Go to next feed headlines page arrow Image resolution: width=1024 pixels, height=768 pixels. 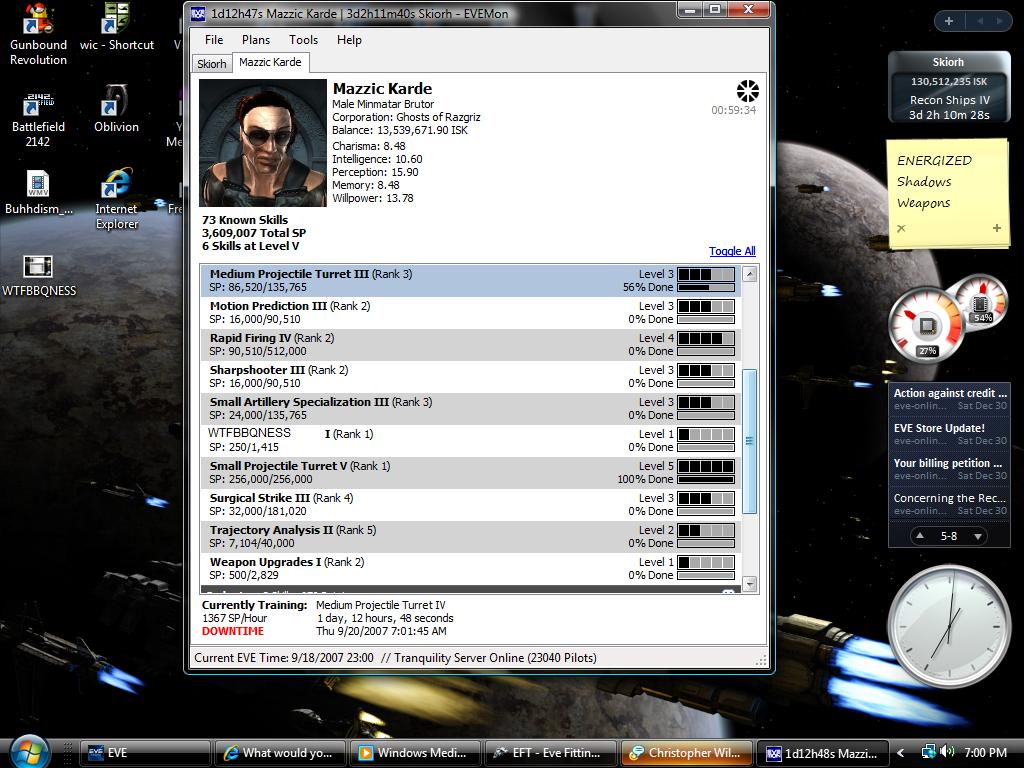pyautogui.click(x=978, y=537)
